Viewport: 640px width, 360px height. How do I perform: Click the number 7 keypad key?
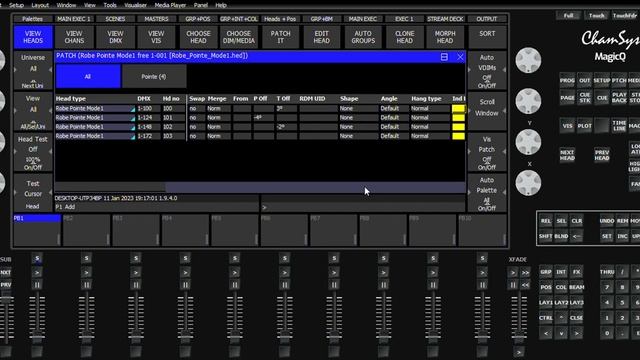click(x=607, y=287)
